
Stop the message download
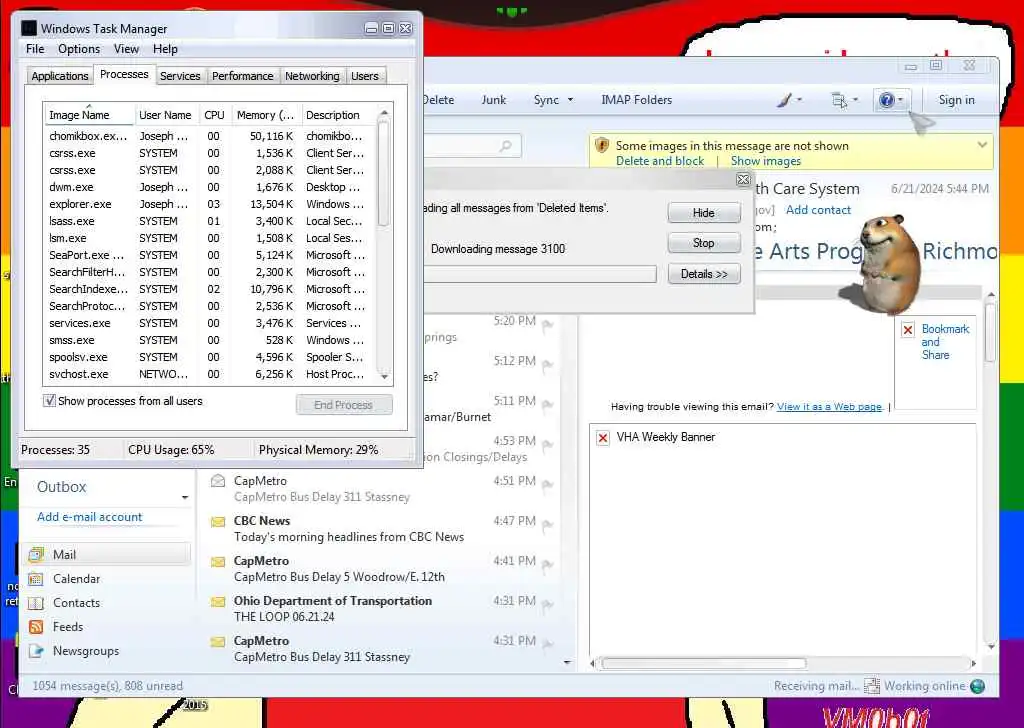click(703, 243)
